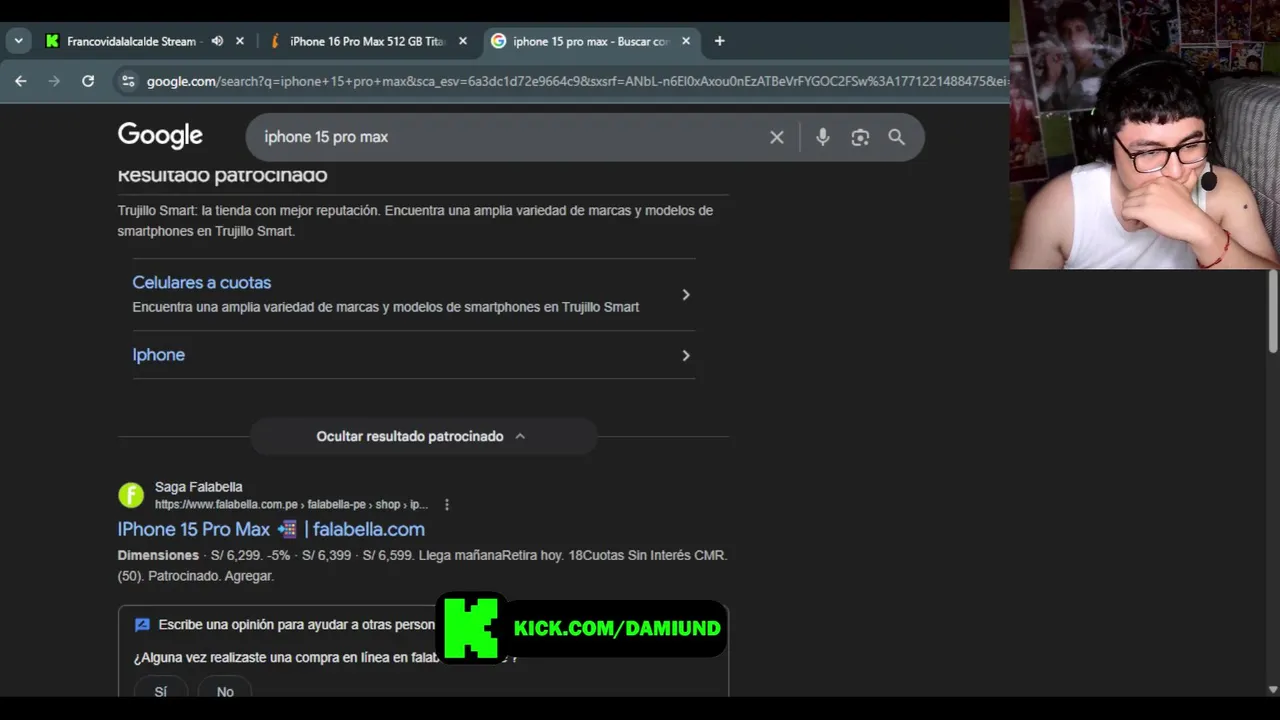Reload the current page

88,81
